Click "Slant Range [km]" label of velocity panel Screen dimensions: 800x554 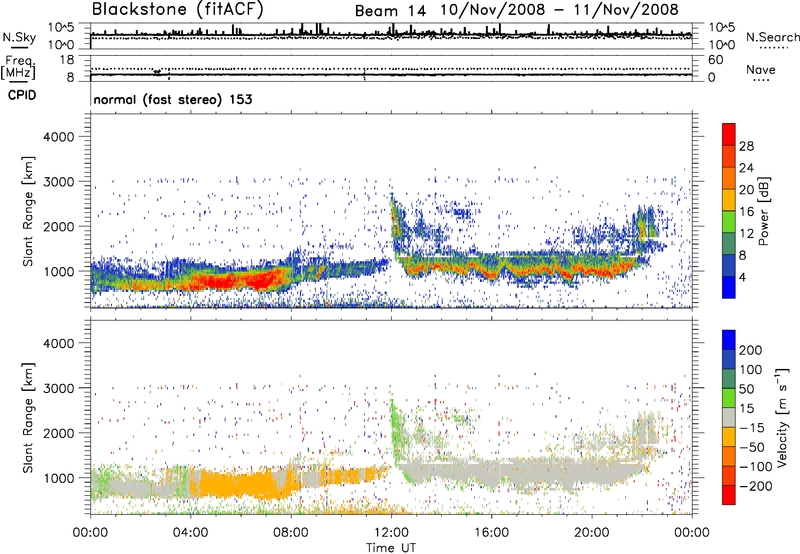[x=28, y=418]
